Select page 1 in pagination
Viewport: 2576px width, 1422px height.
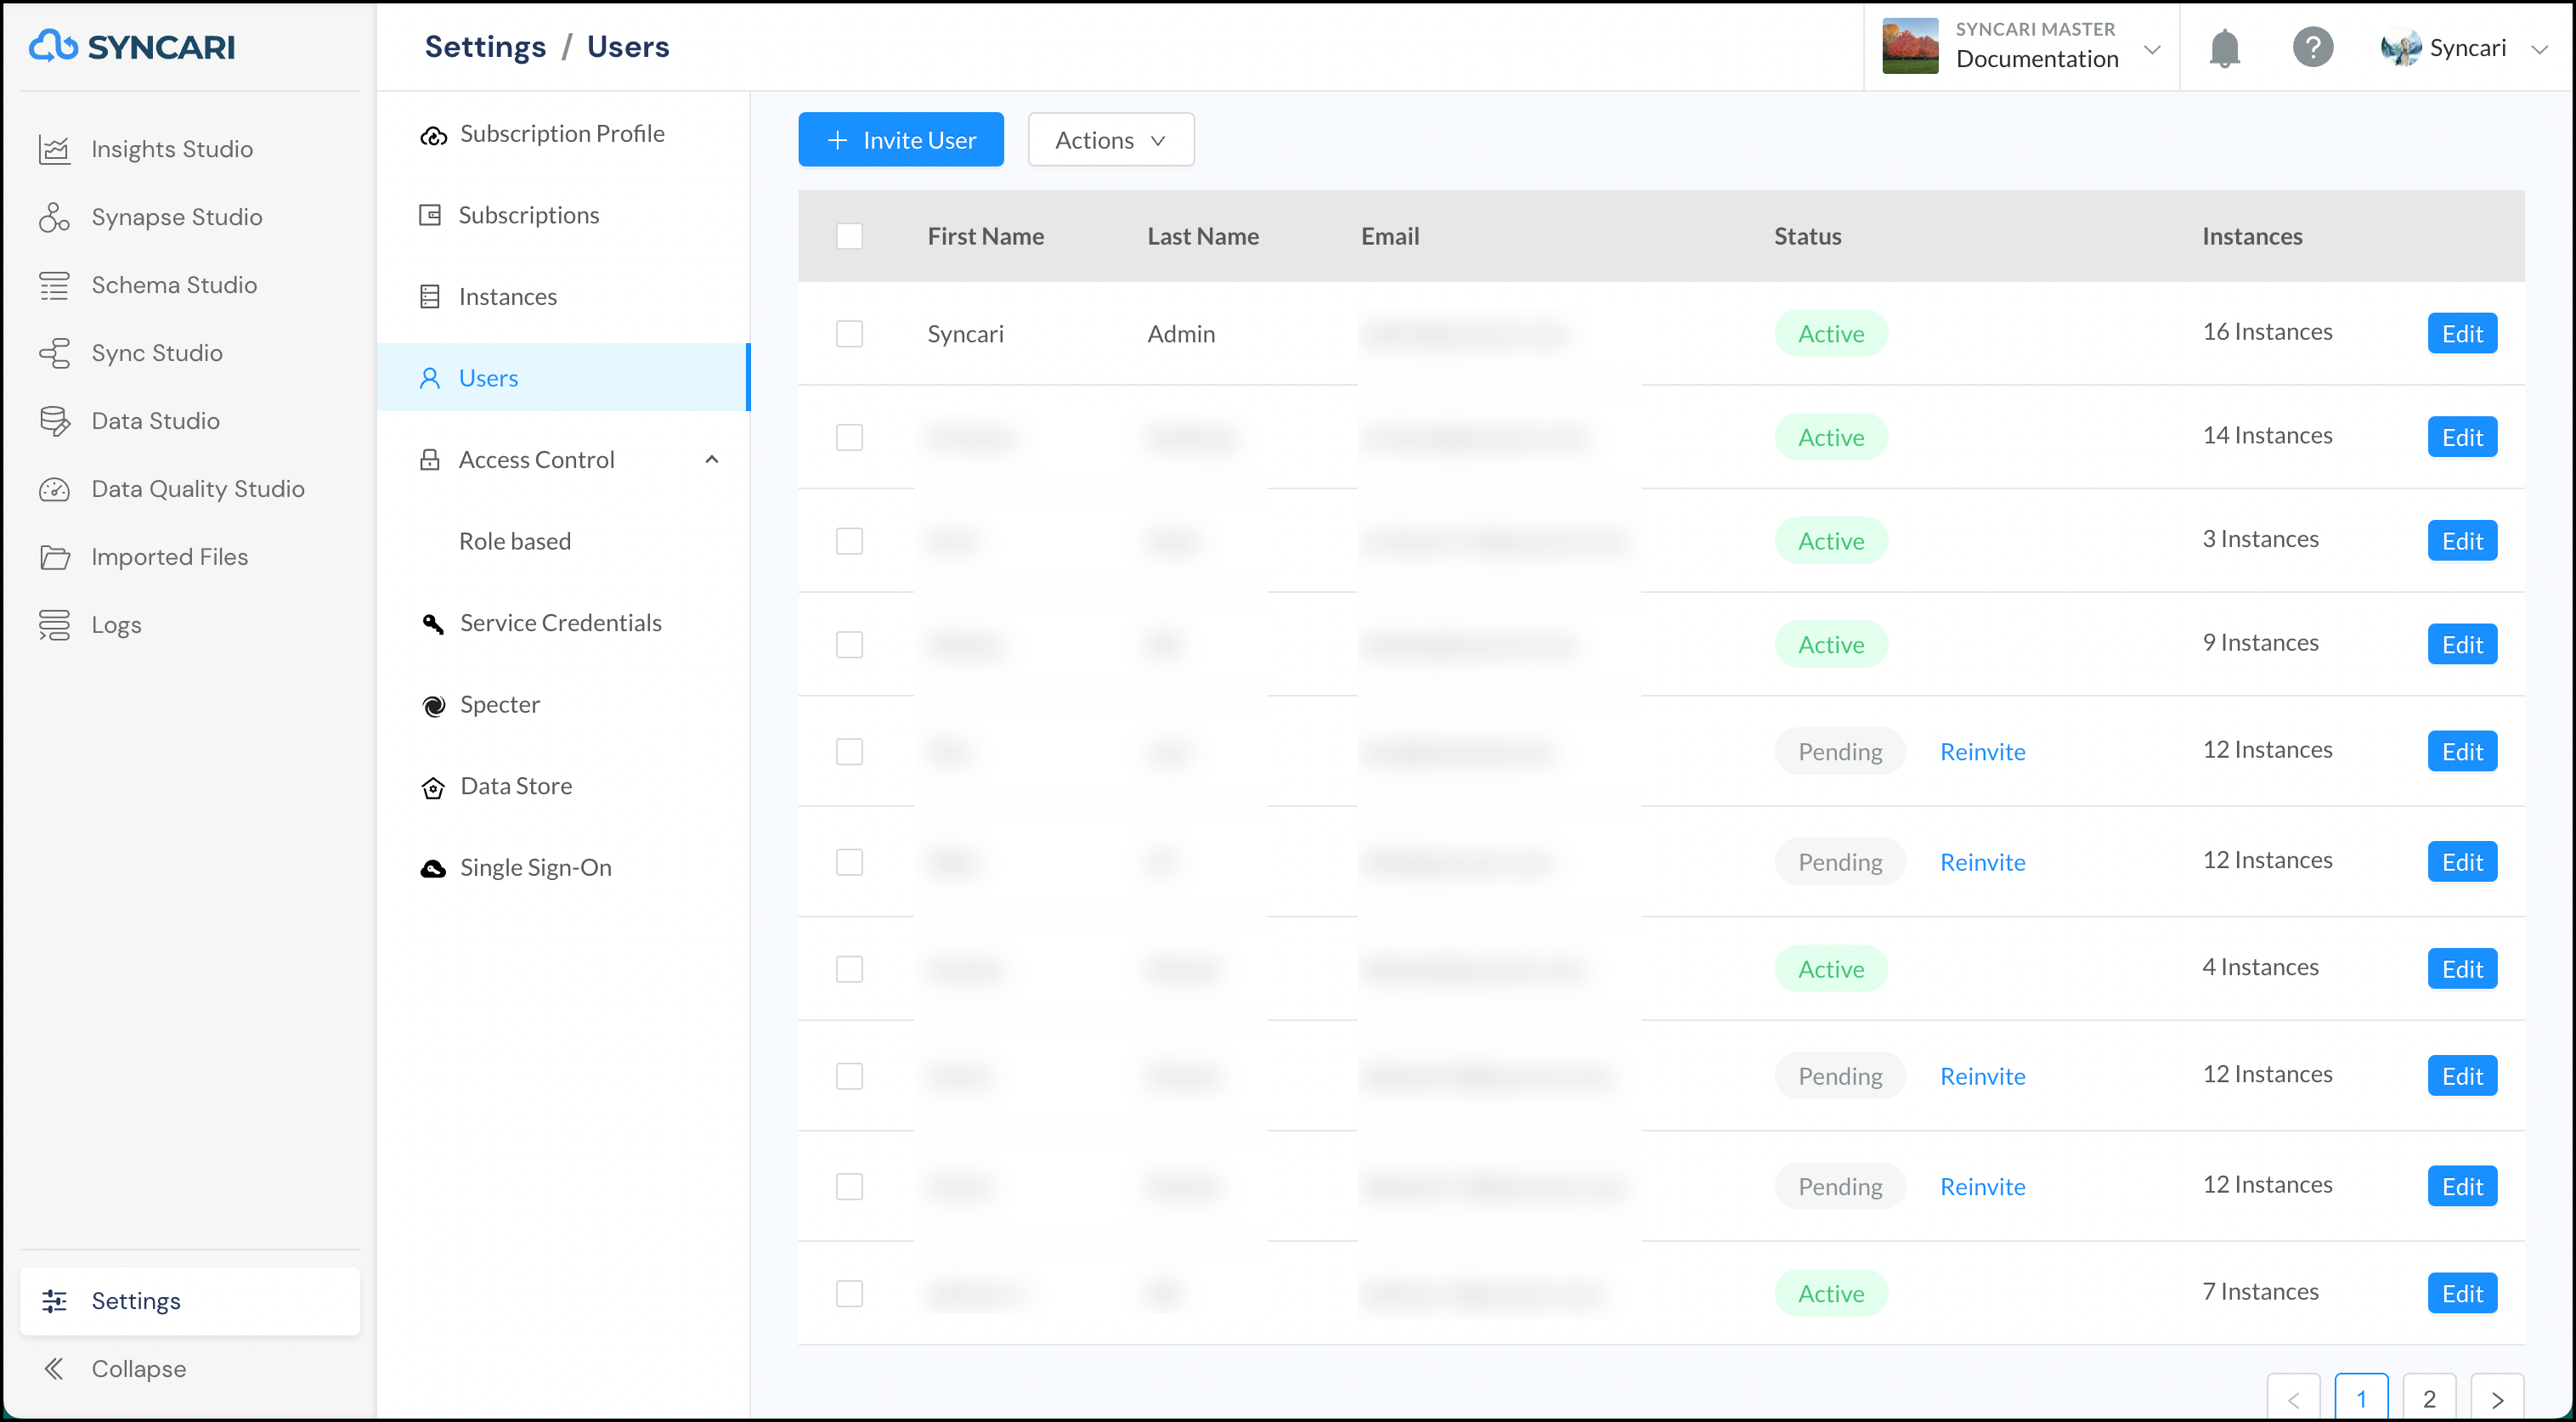pyautogui.click(x=2361, y=1398)
